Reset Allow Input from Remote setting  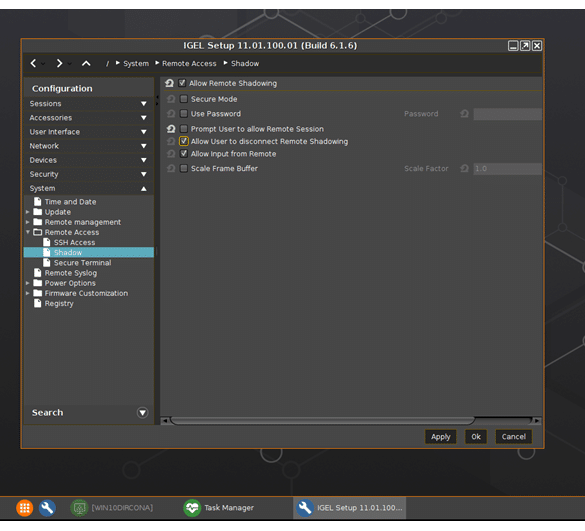coord(171,154)
